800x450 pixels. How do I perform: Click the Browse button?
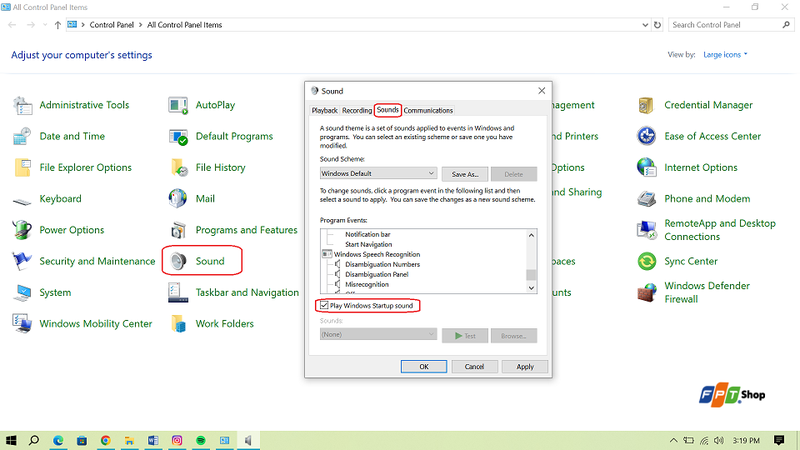pyautogui.click(x=514, y=336)
